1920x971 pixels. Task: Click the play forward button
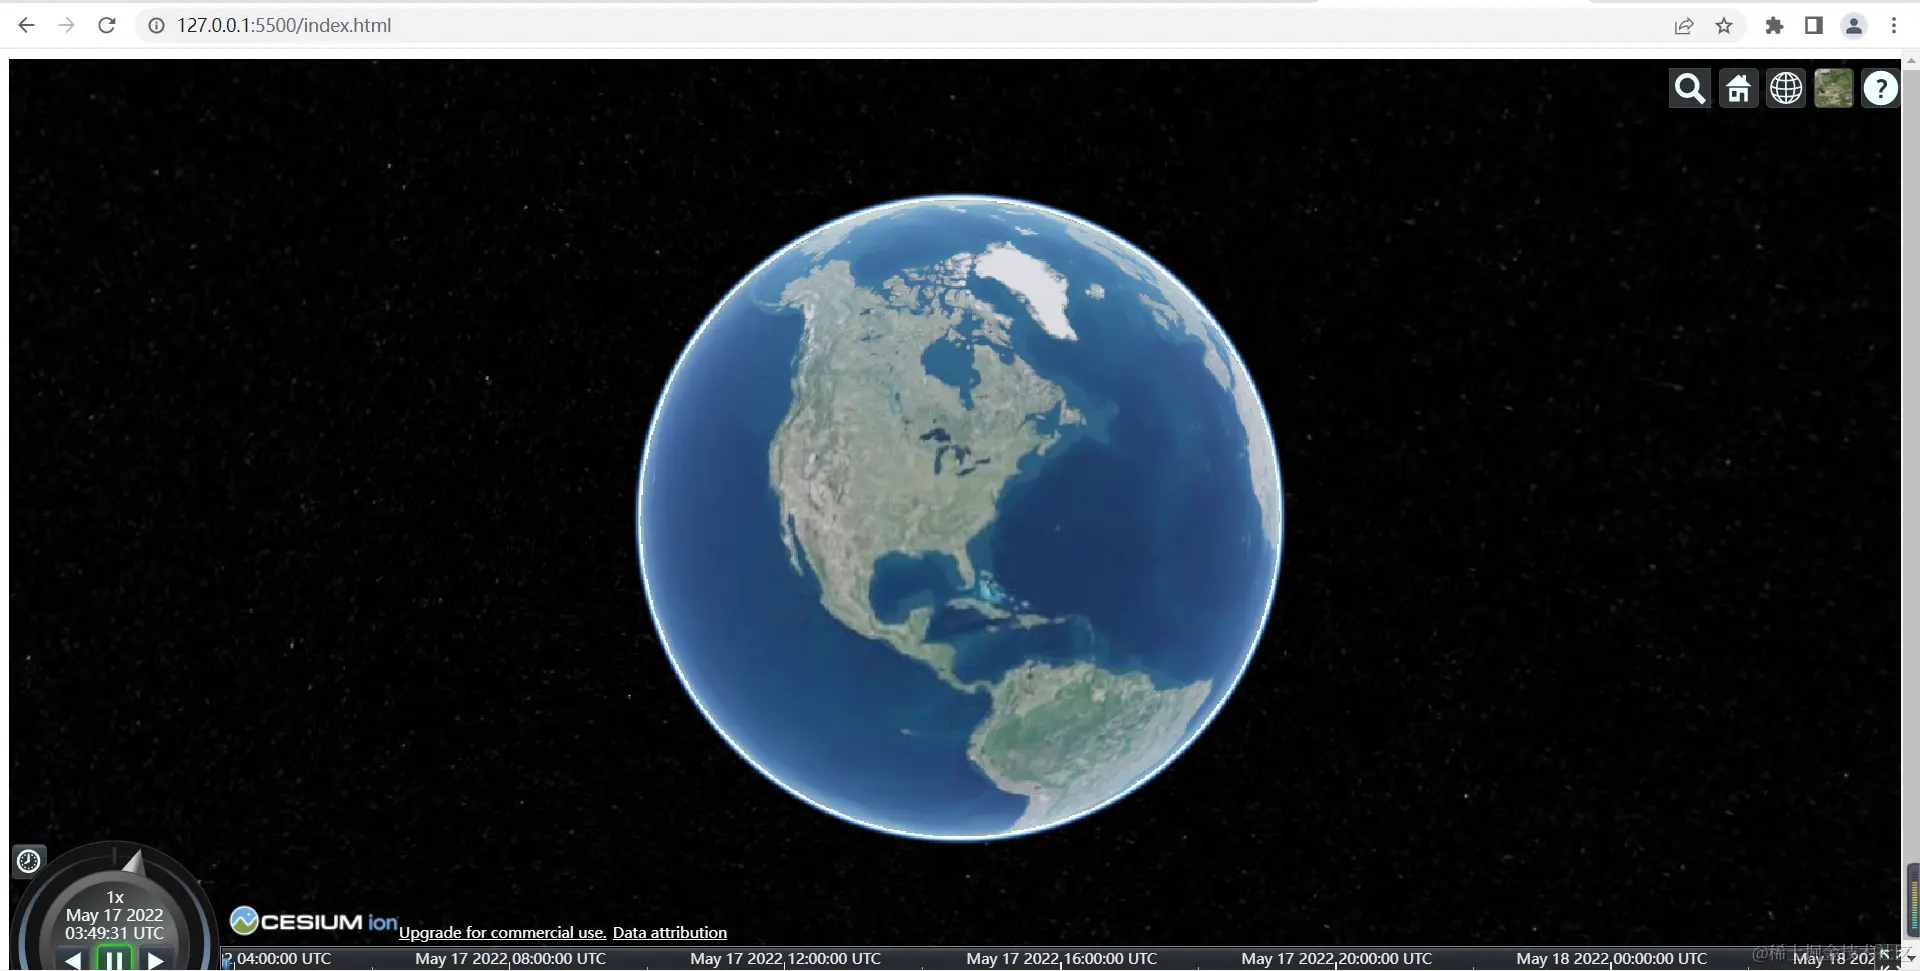tap(156, 960)
